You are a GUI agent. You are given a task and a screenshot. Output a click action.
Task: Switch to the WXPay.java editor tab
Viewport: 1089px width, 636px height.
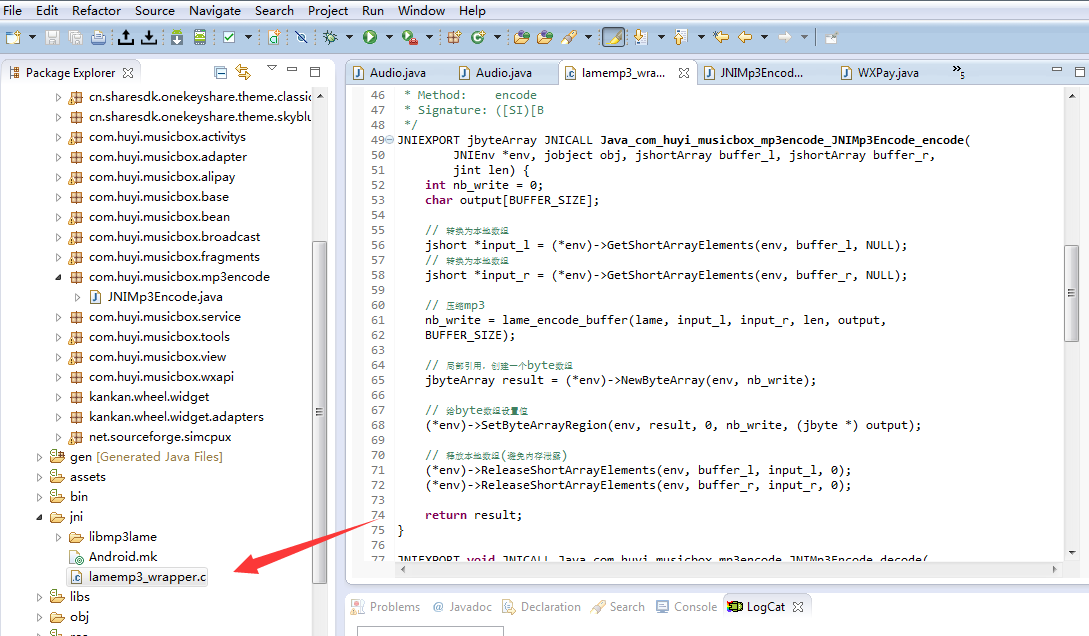pos(888,73)
